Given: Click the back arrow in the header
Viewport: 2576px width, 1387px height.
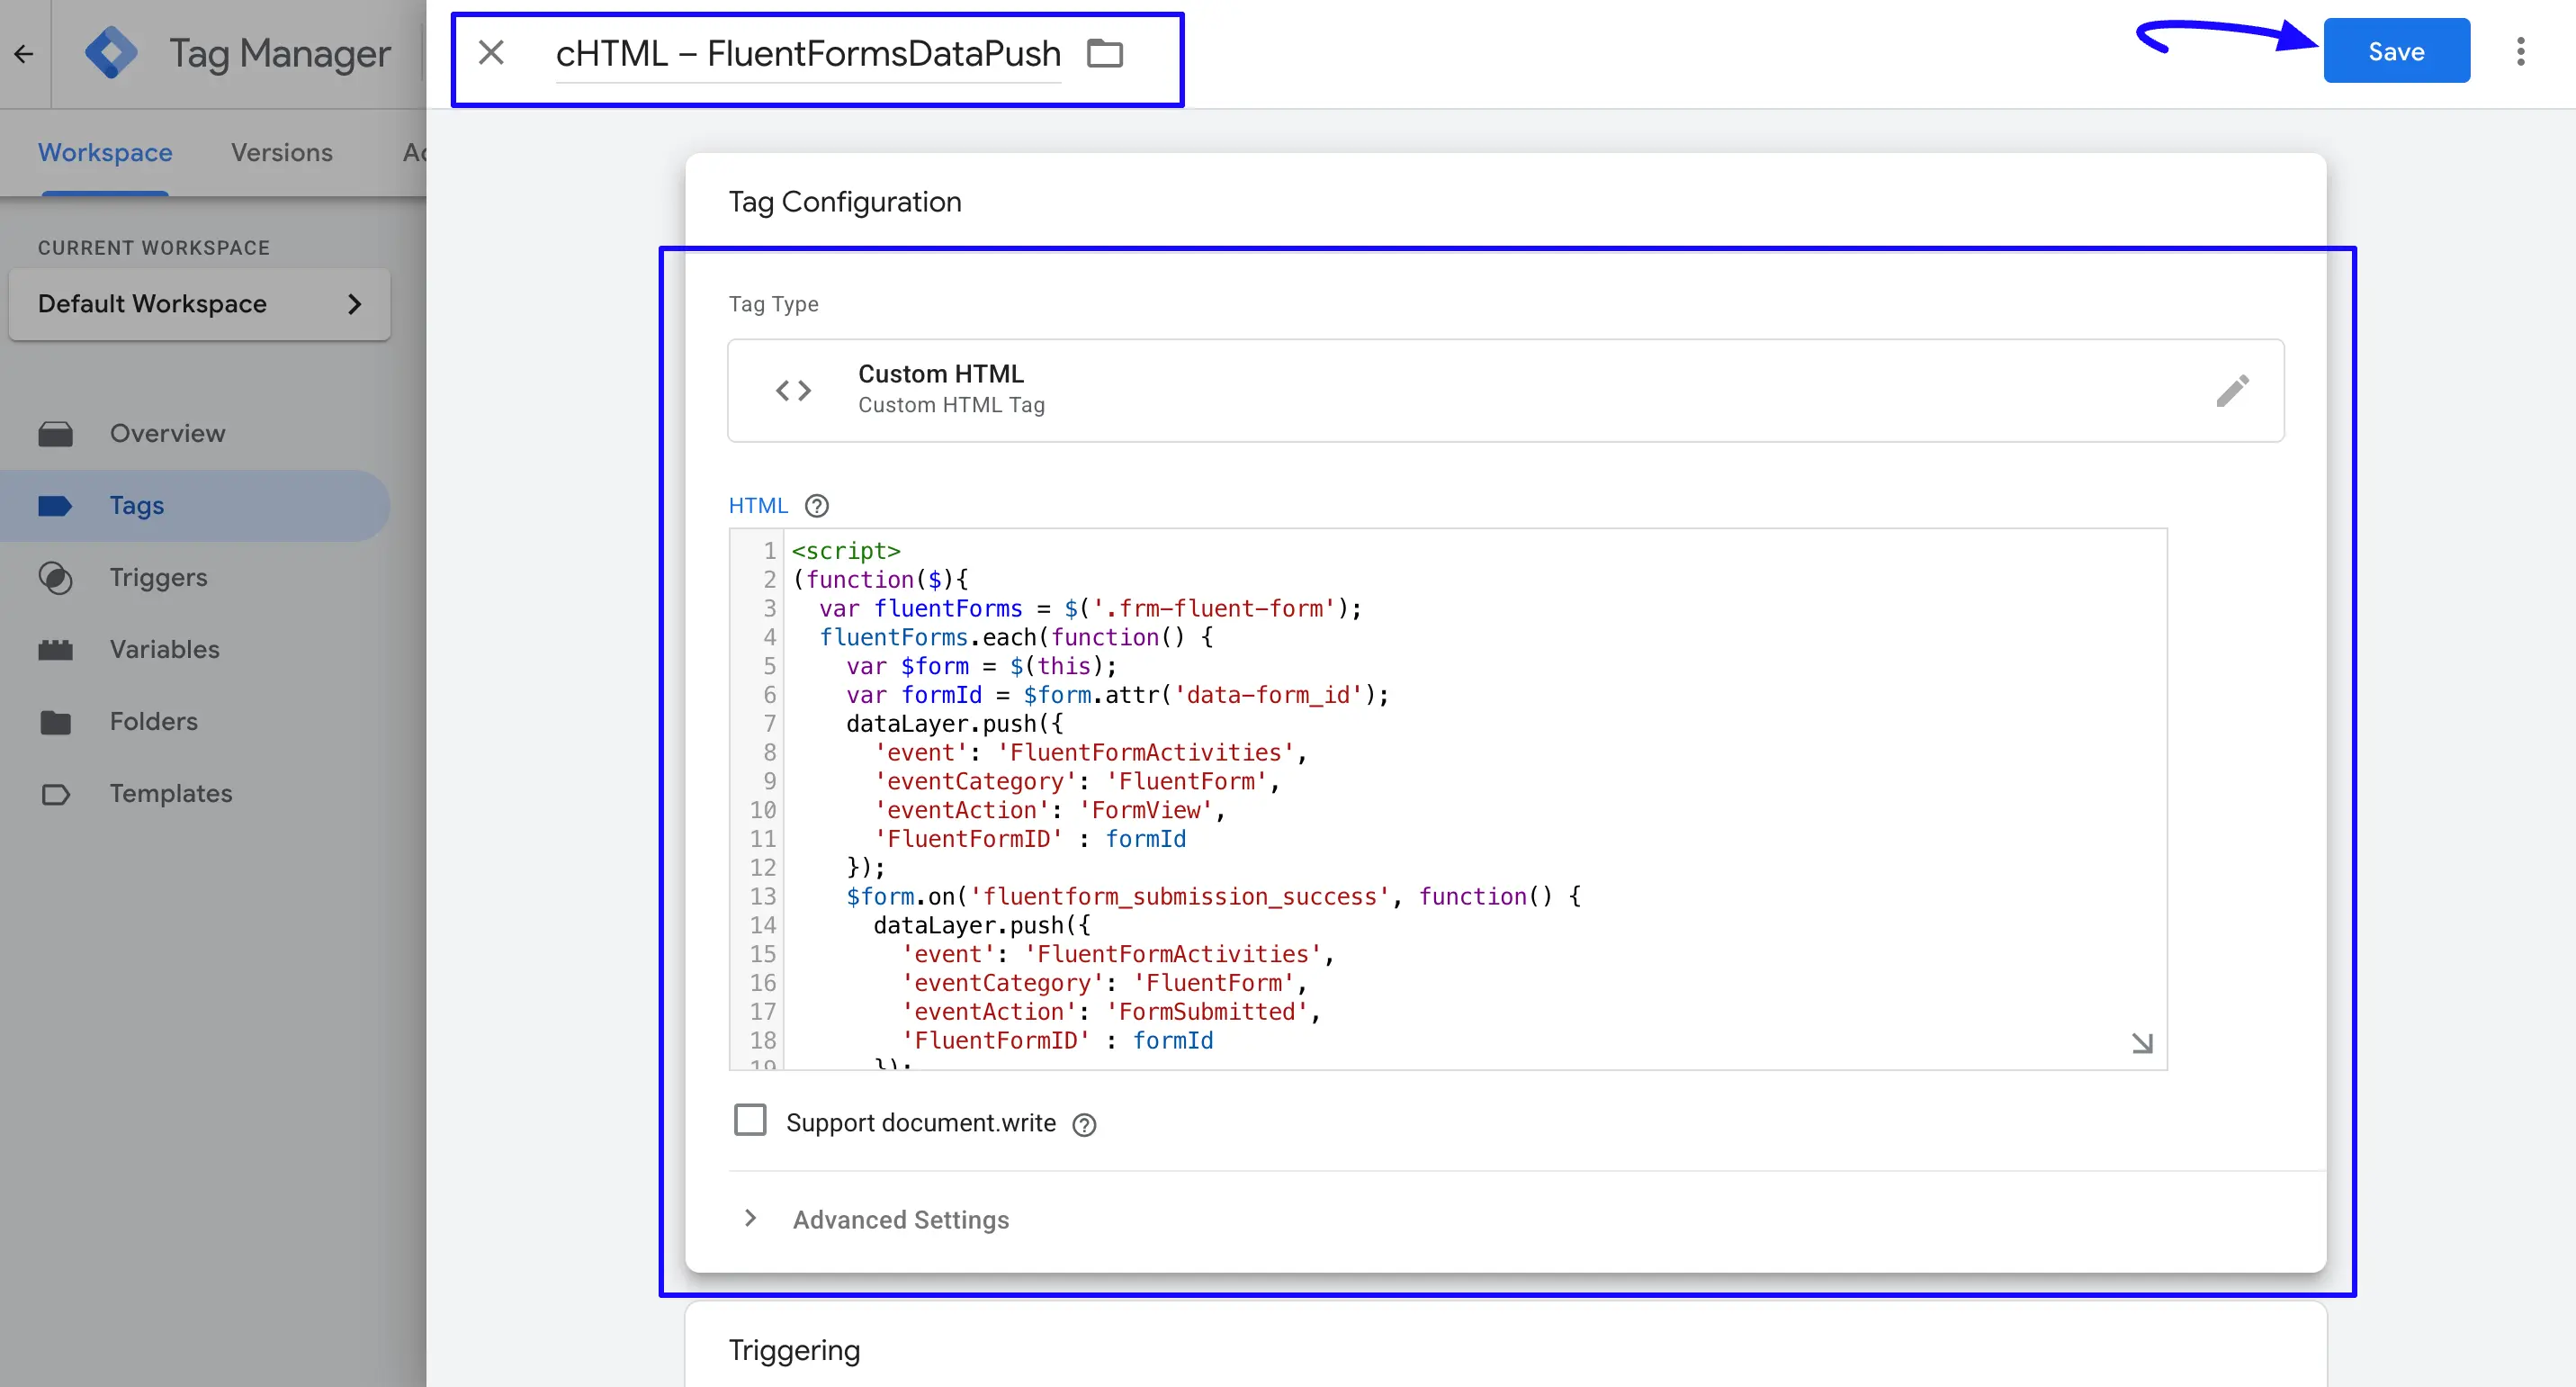Looking at the screenshot, I should (x=24, y=54).
